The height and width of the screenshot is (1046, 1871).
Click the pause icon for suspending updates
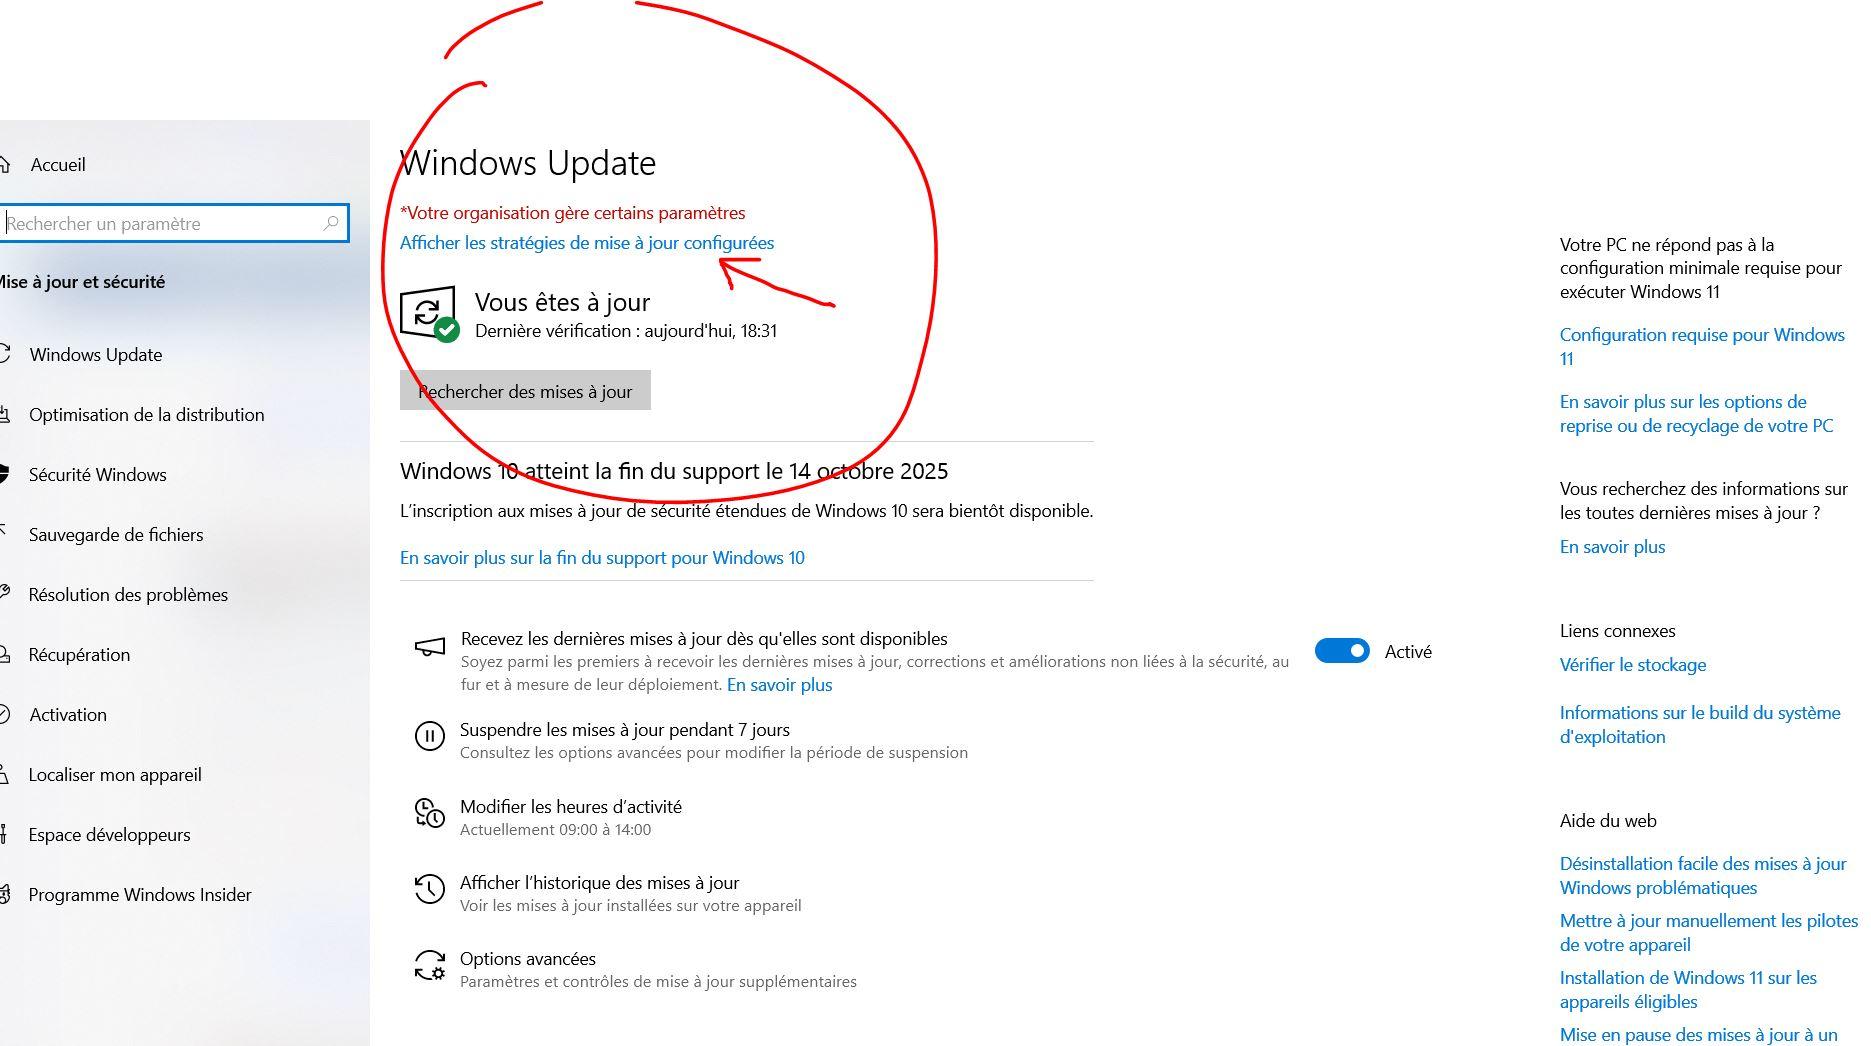pyautogui.click(x=429, y=737)
